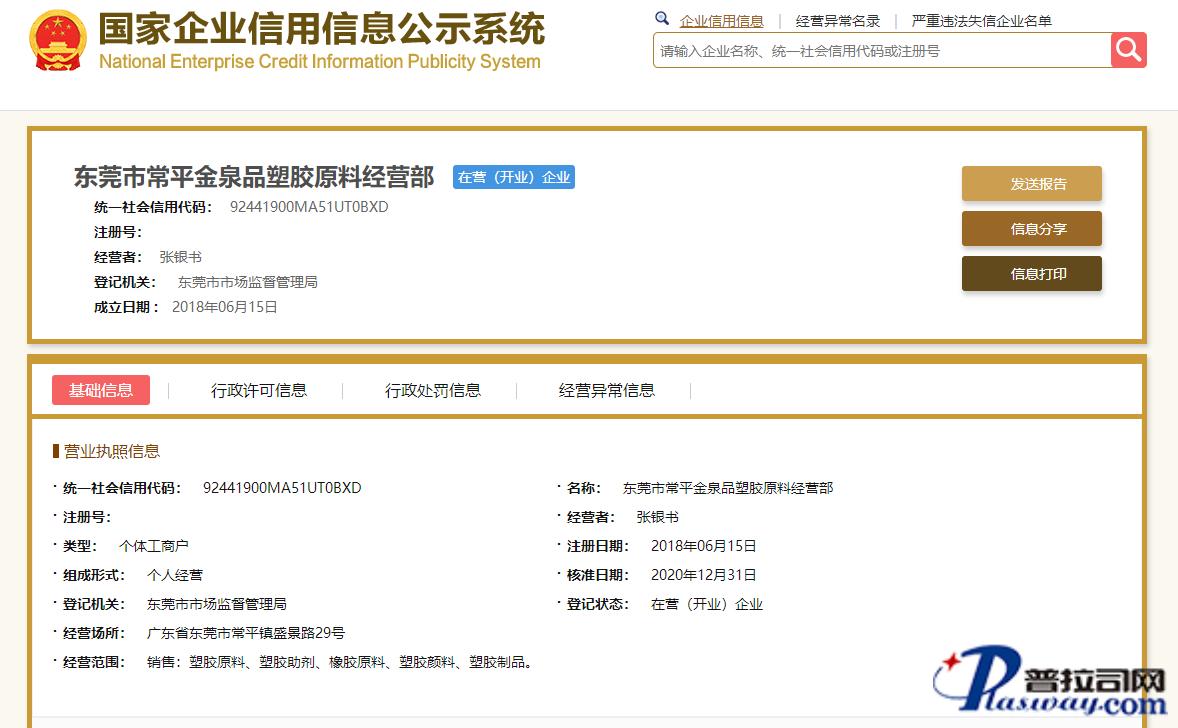The width and height of the screenshot is (1178, 728).
Task: Click the 营业执照信息 section heading
Action: (111, 451)
